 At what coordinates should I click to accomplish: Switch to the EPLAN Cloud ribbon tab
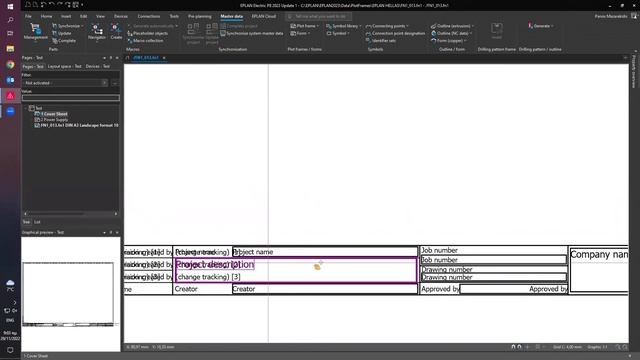(264, 16)
